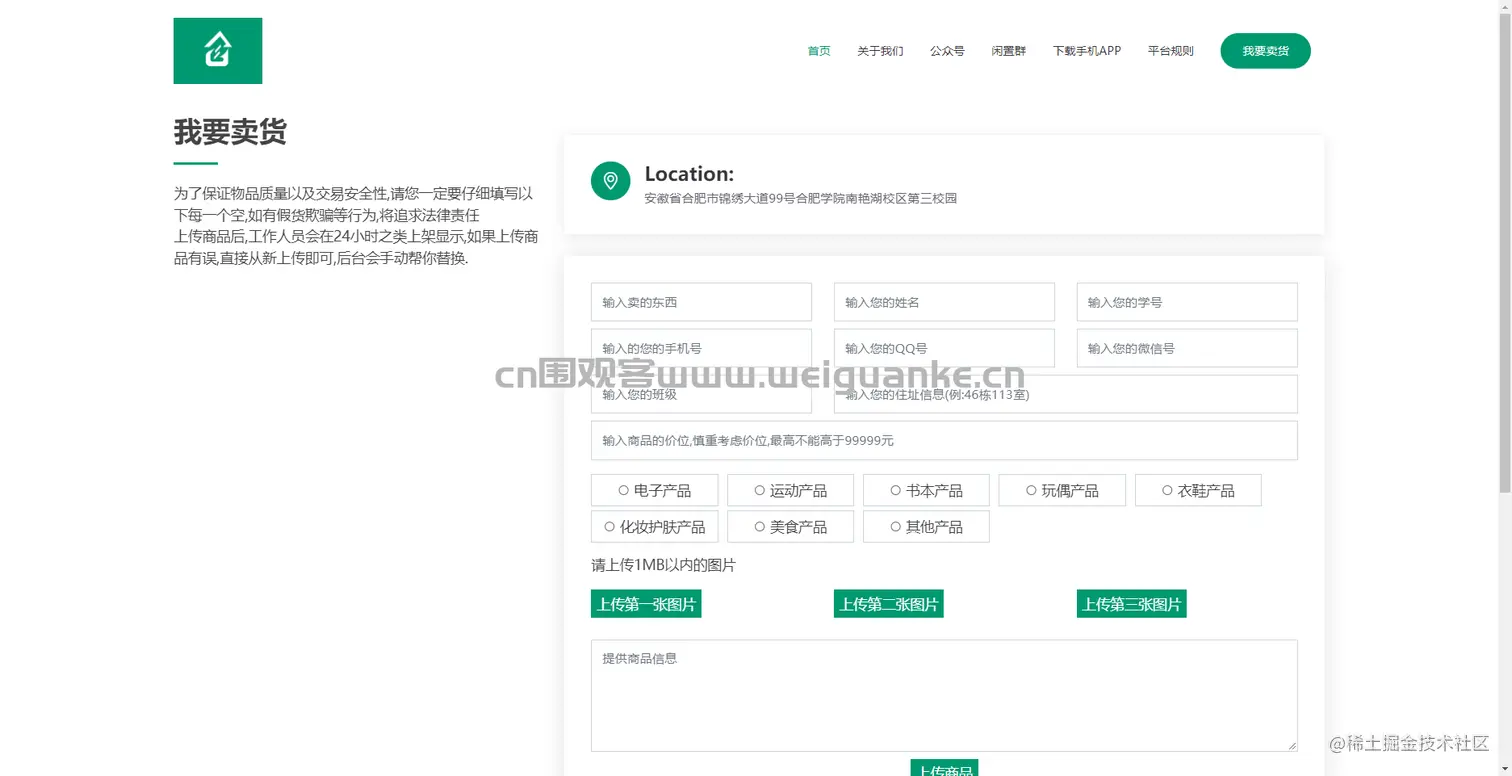
Task: Open the 公众号 menu item
Action: (947, 51)
